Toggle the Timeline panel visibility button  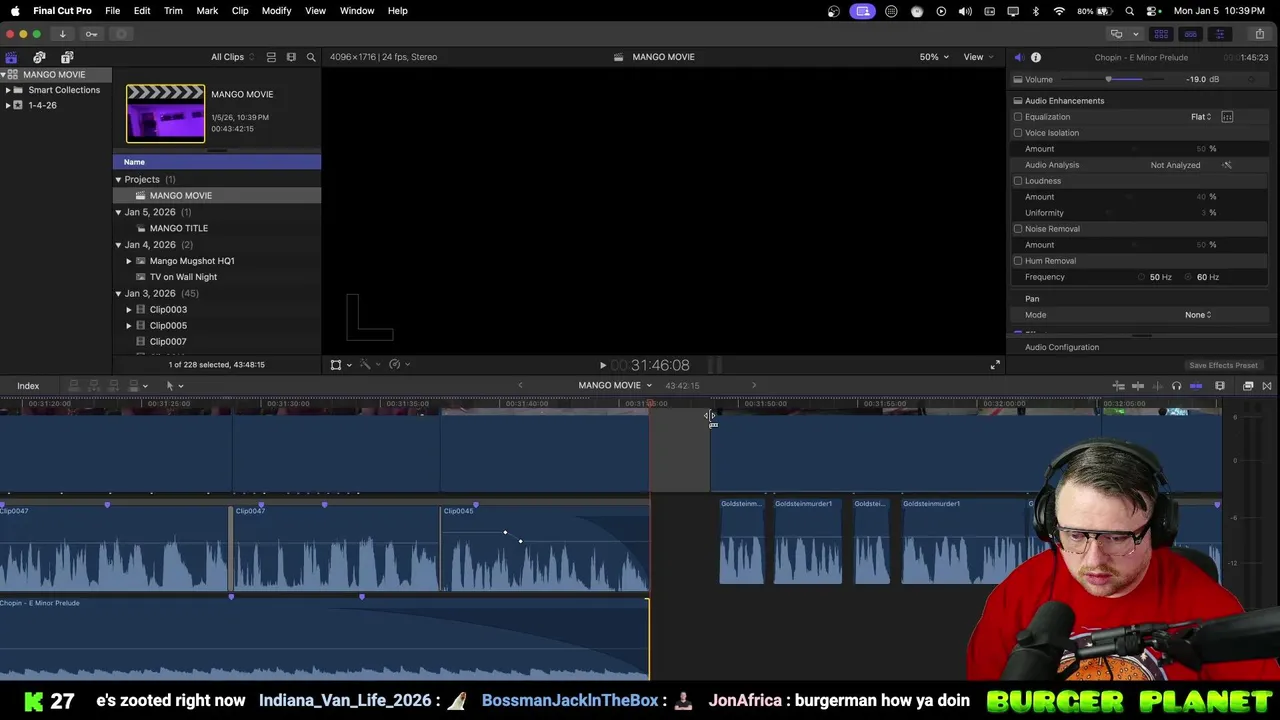click(x=1190, y=34)
